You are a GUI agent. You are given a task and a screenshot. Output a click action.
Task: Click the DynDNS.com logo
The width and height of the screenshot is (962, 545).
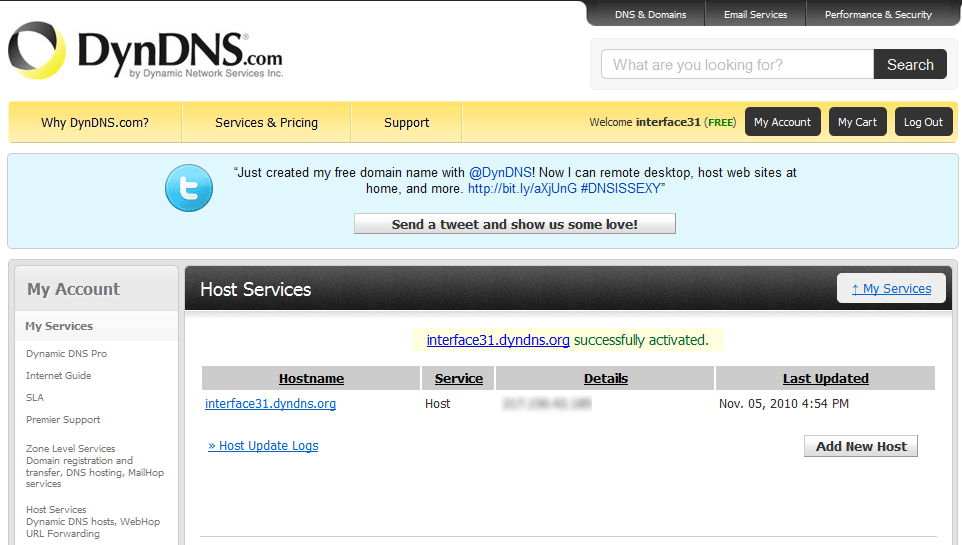pos(145,52)
